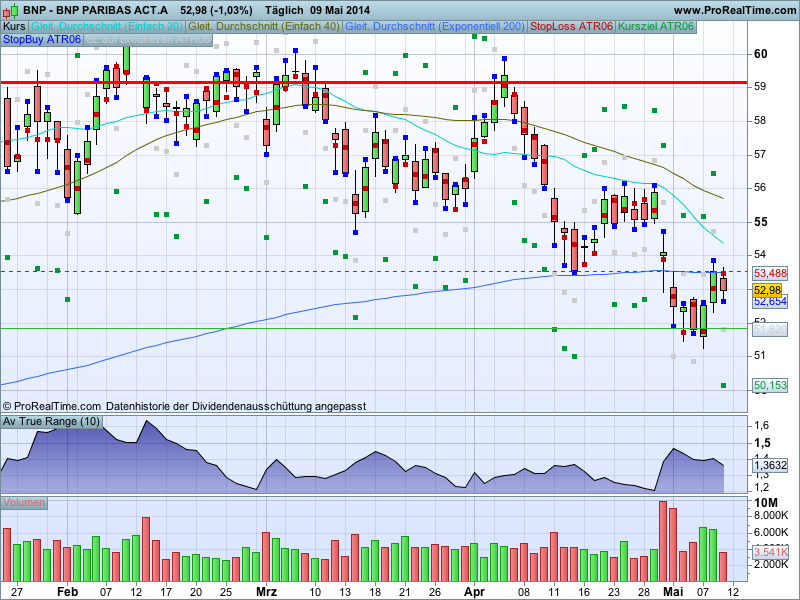Click the Feb date axis label
Viewport: 800px width, 600px height.
click(67, 592)
